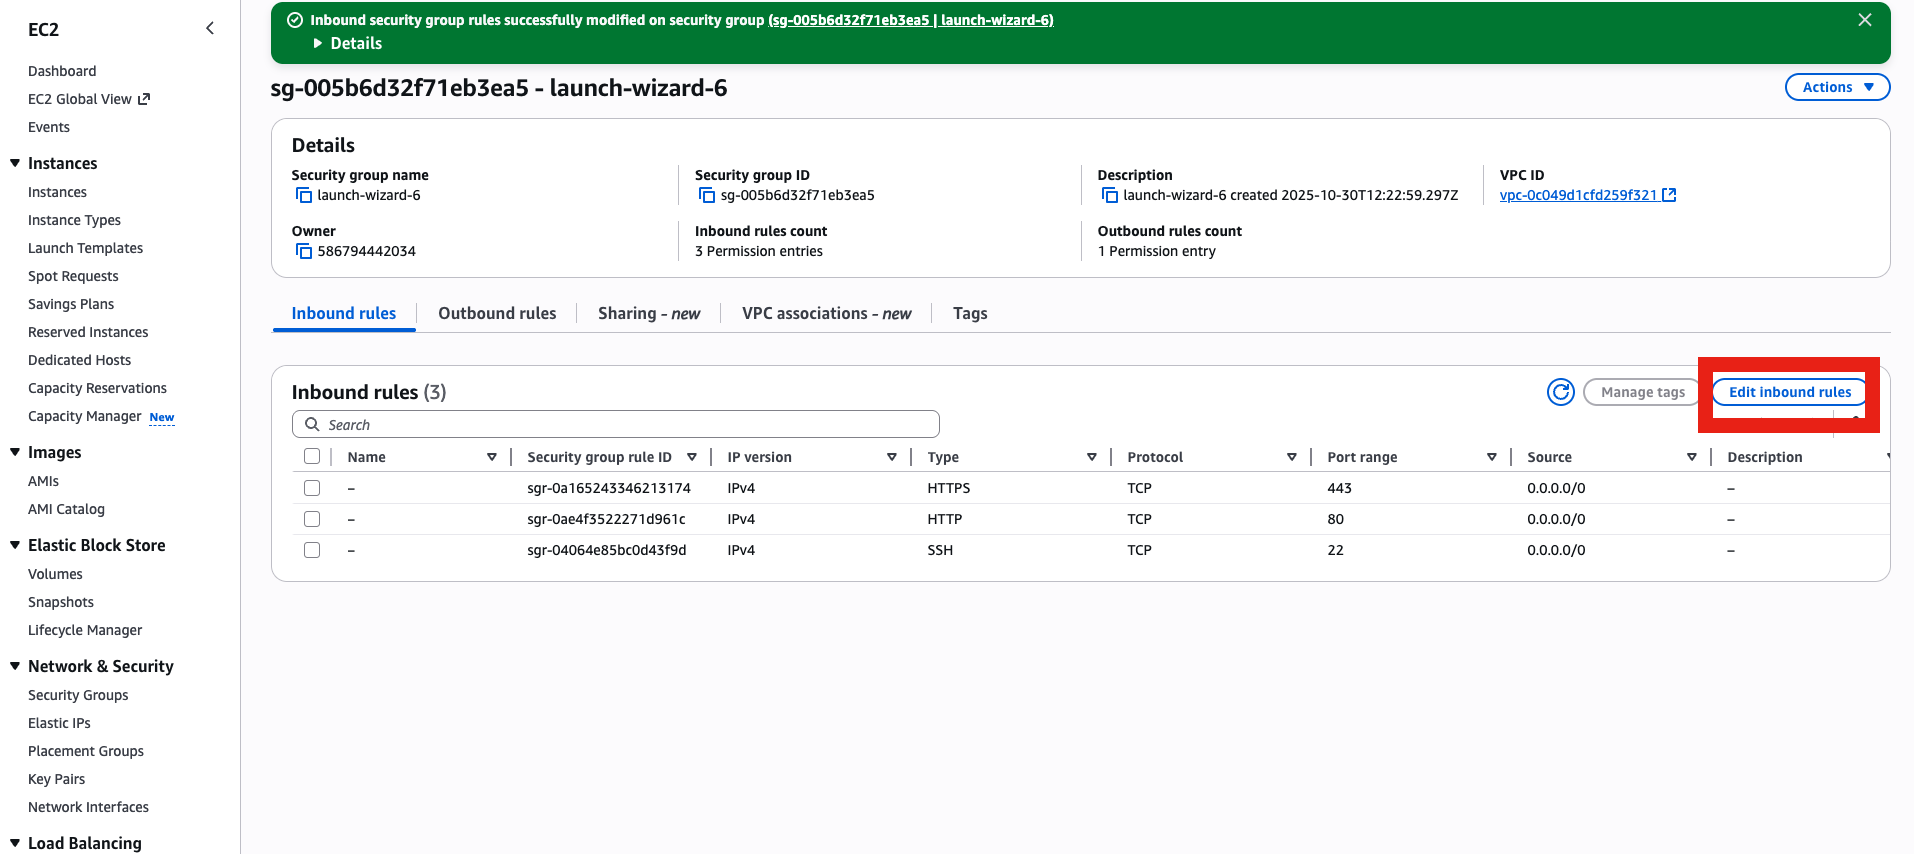Open the VPC ID link vpc-0c049d1cfd259f321

[1578, 195]
